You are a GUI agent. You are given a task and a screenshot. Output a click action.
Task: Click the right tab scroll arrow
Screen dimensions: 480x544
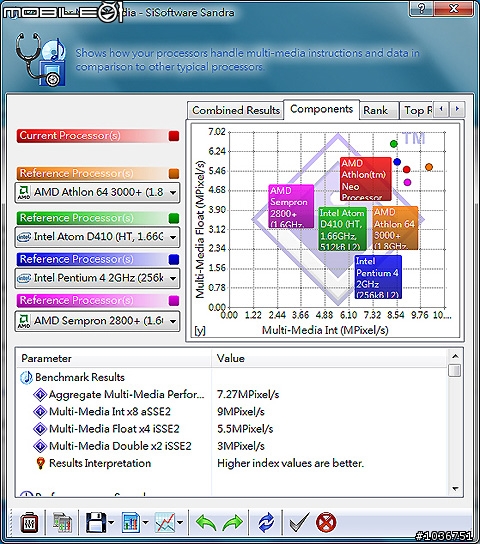pyautogui.click(x=457, y=110)
